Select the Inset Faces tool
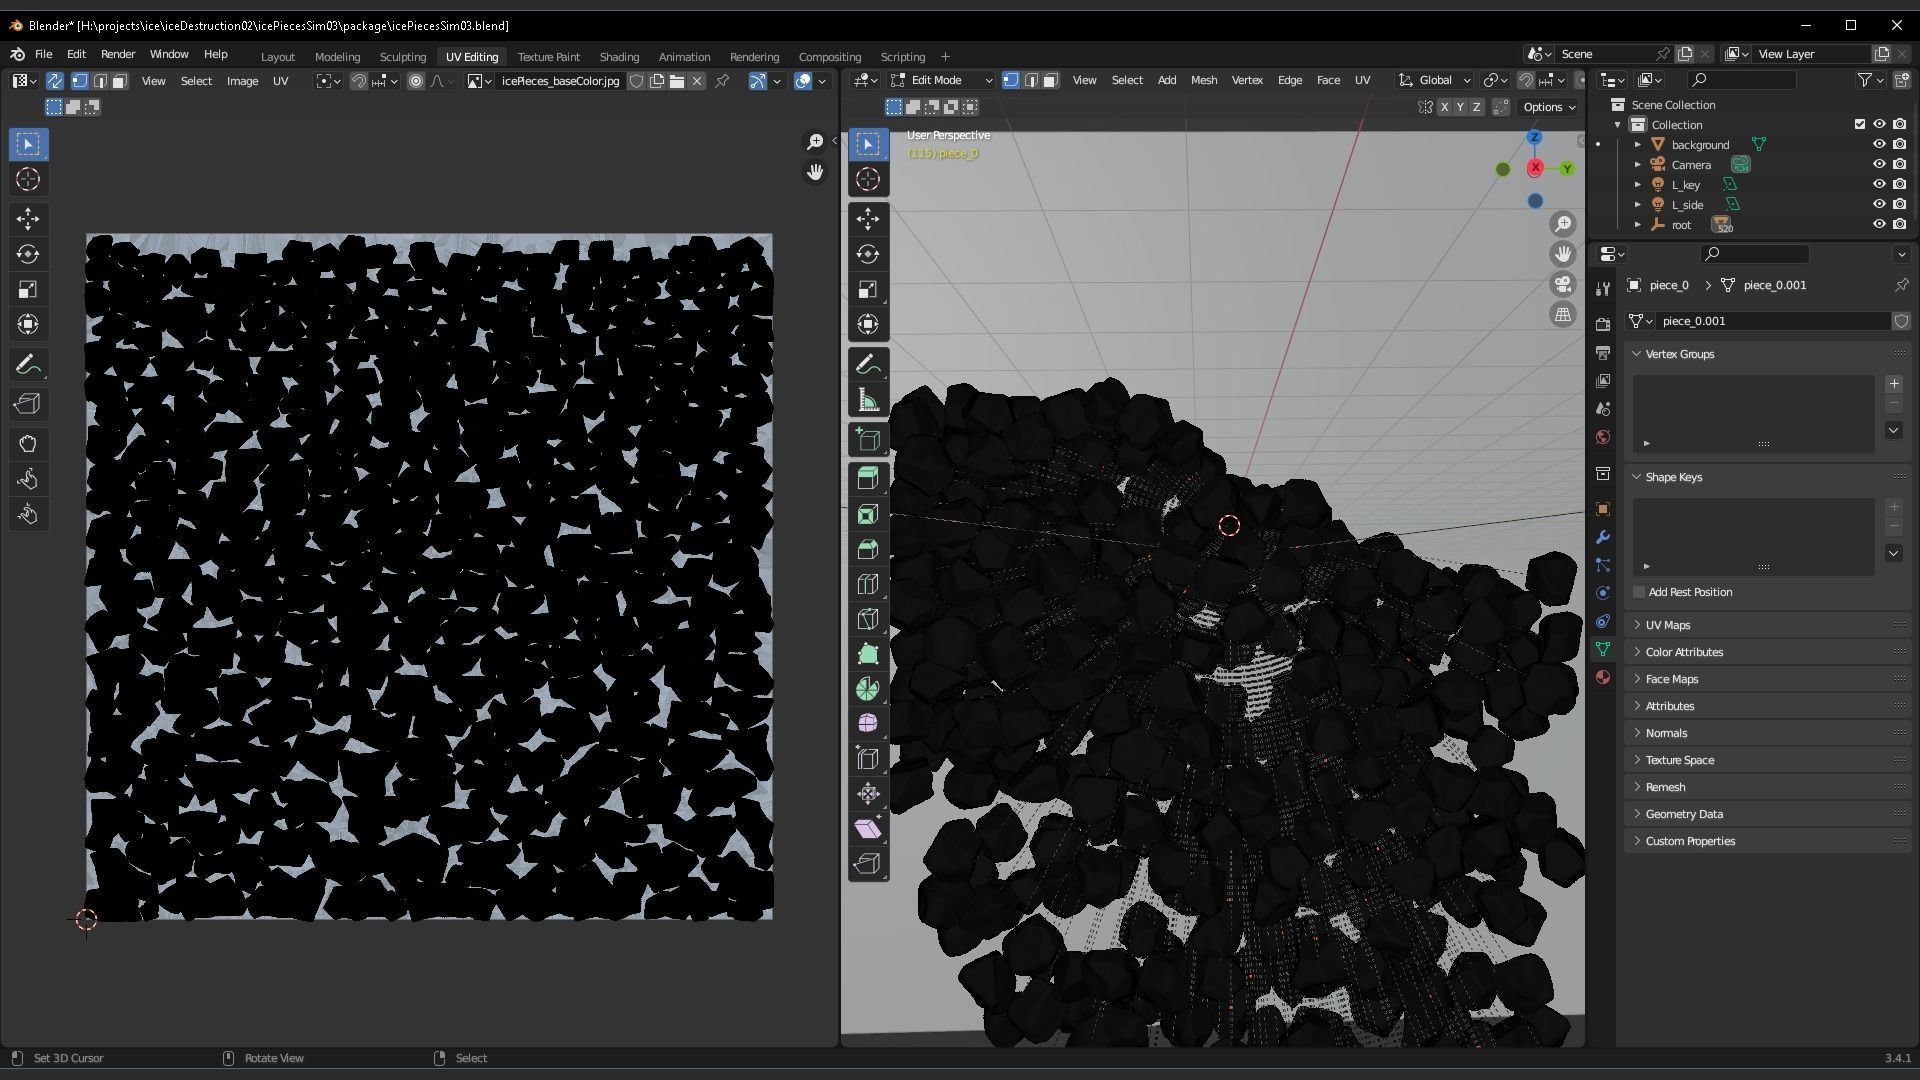The image size is (1920, 1080). point(868,514)
